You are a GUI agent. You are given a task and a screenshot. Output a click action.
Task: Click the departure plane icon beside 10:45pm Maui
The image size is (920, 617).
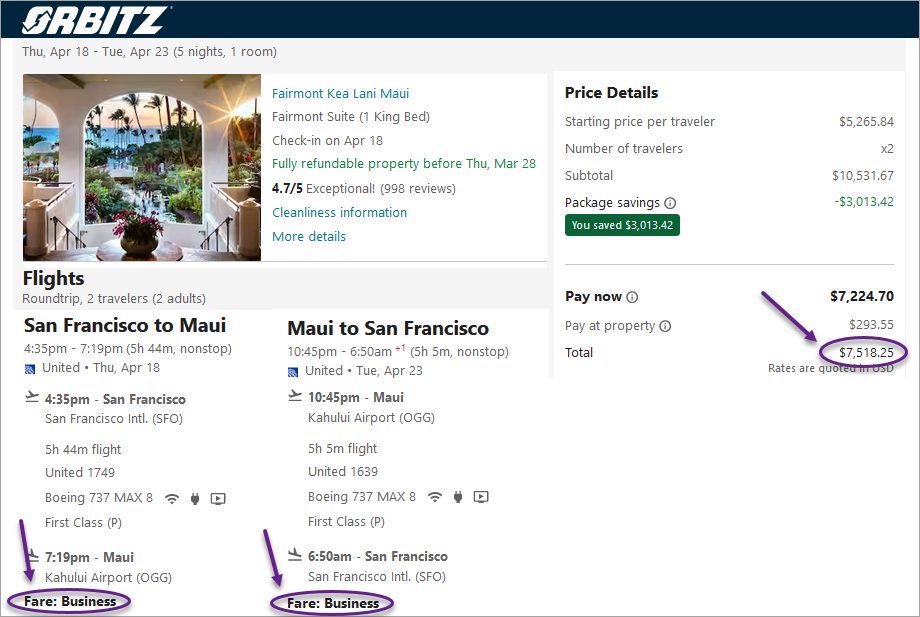tap(295, 396)
